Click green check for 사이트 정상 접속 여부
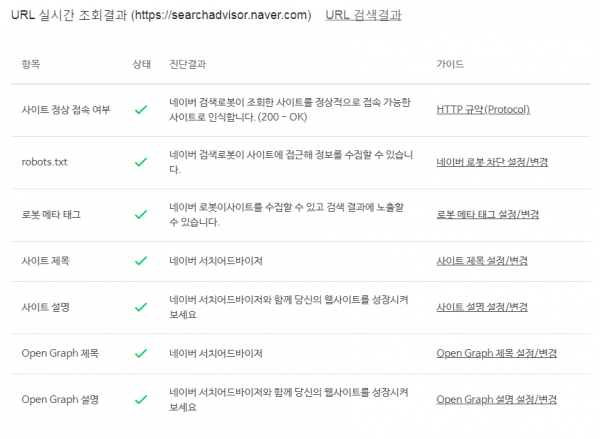Viewport: 600px width, 439px height. 141,110
